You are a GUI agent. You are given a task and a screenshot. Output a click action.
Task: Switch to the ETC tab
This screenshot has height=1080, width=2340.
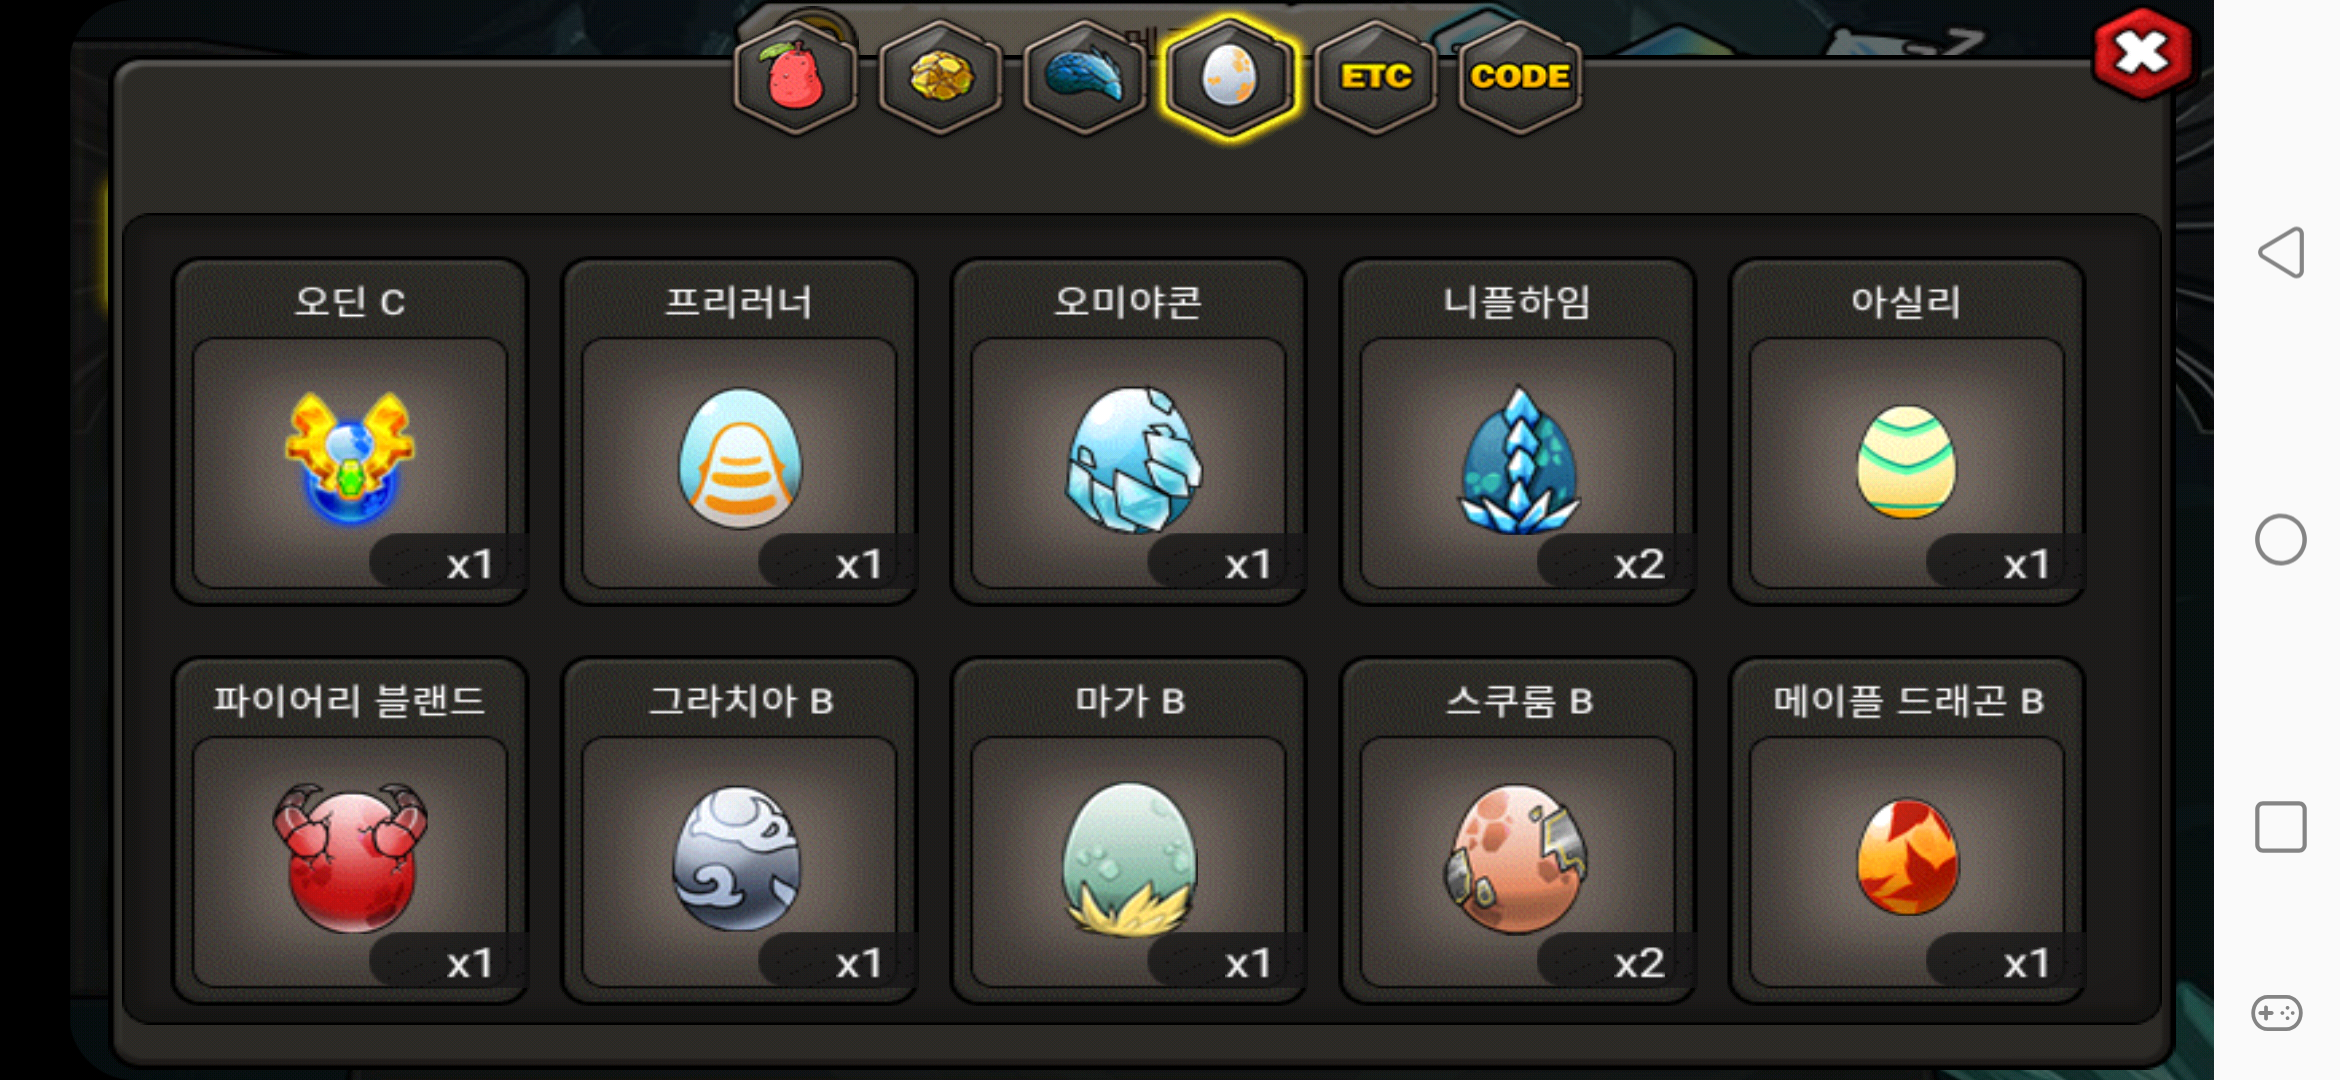tap(1376, 77)
